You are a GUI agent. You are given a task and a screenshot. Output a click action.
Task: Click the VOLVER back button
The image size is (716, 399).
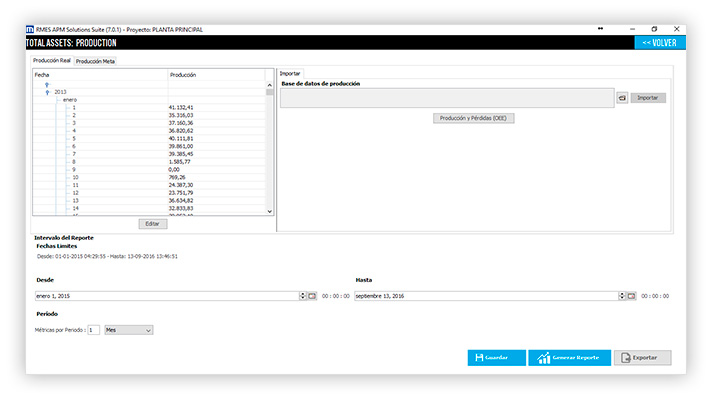659,43
